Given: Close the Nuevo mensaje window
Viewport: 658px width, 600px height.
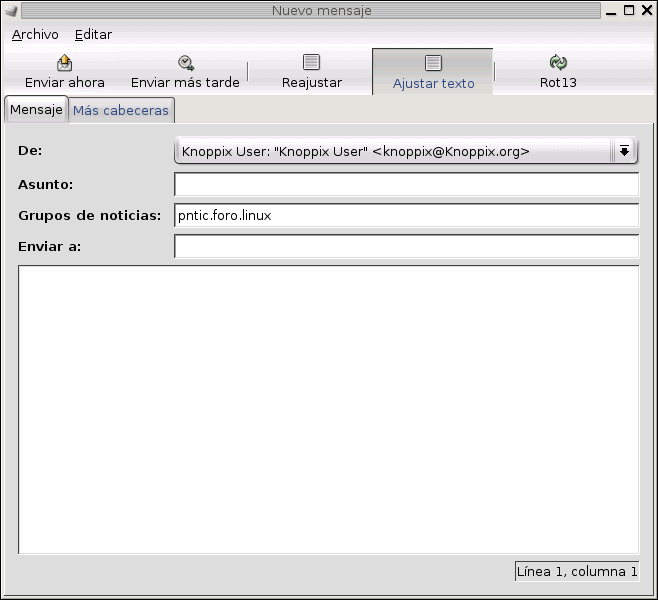Looking at the screenshot, I should pyautogui.click(x=645, y=11).
